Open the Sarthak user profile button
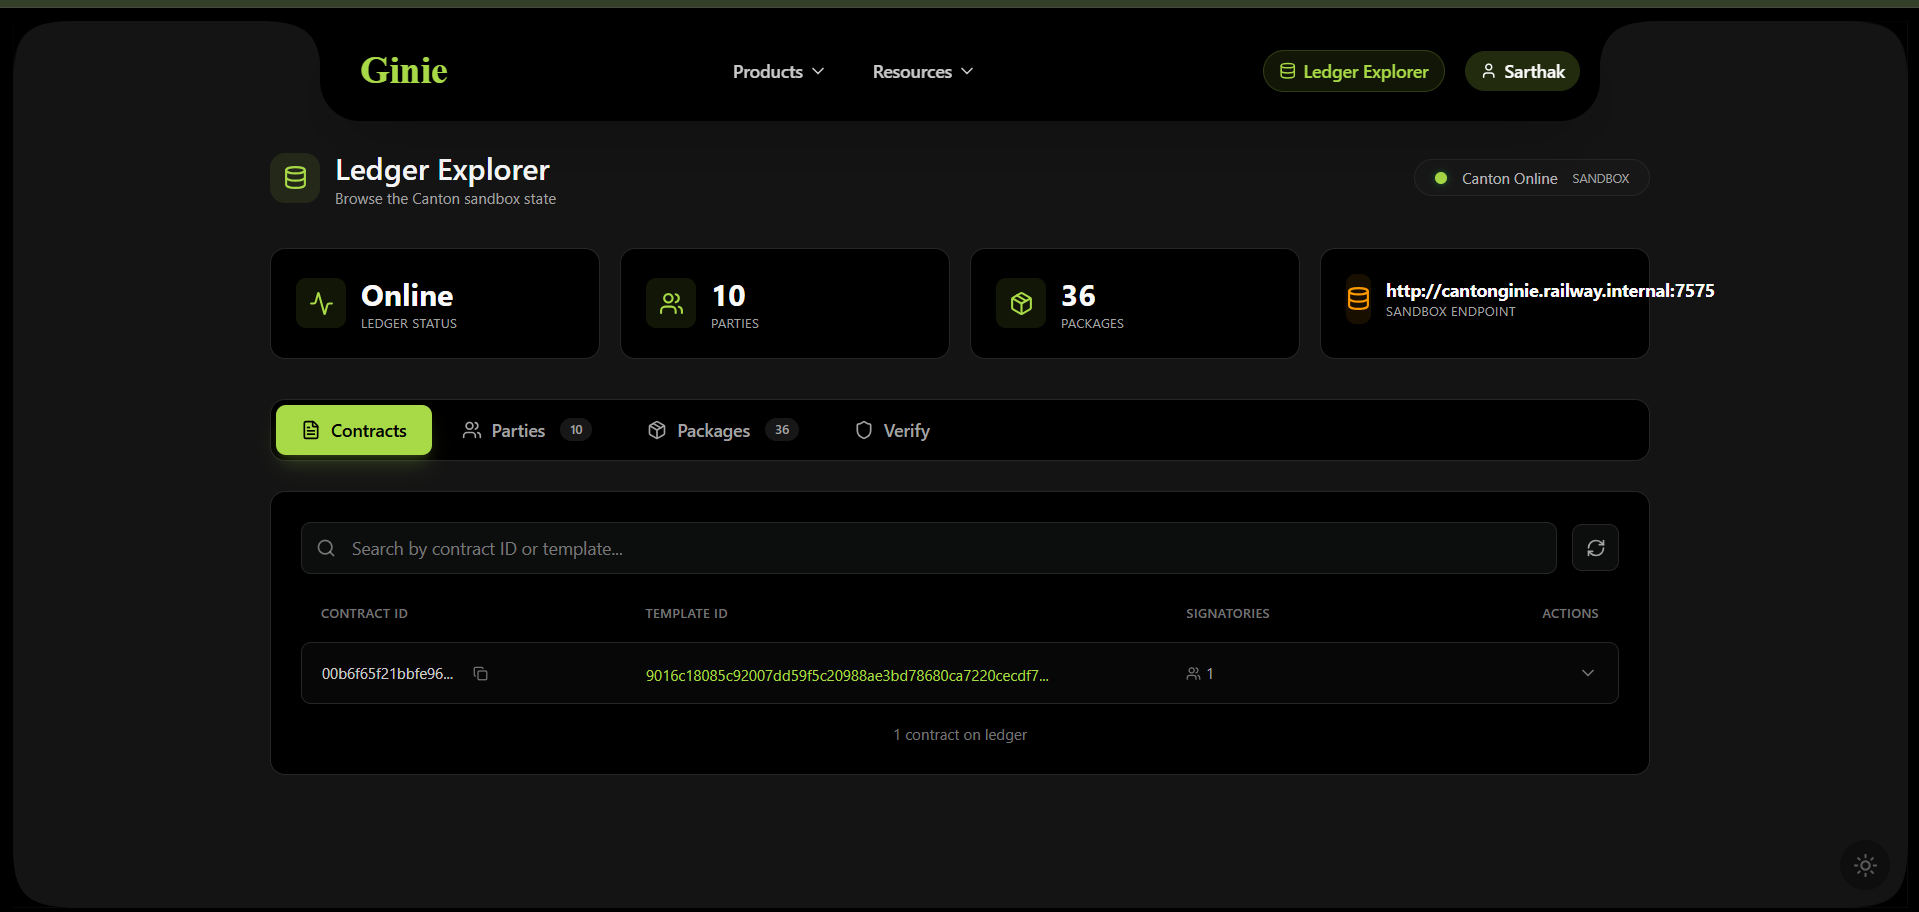 point(1522,71)
